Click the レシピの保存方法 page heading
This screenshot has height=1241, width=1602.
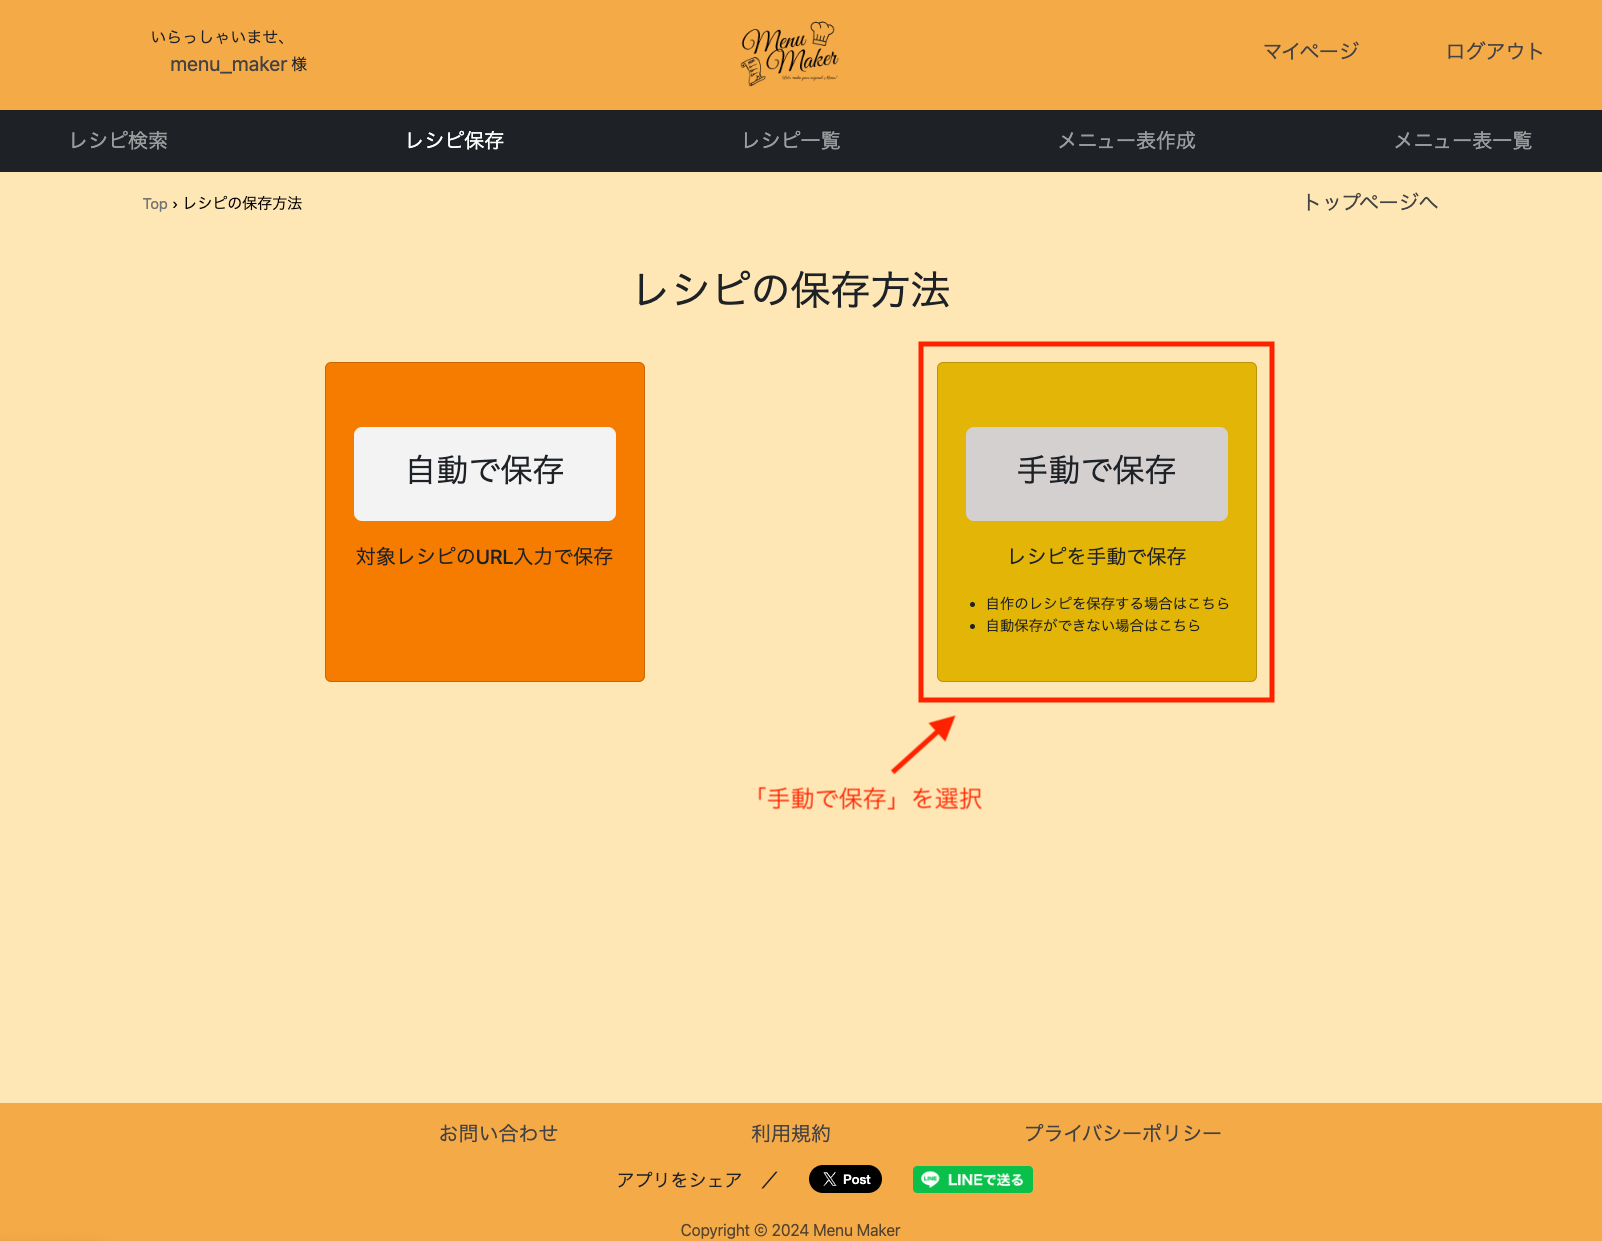tap(792, 291)
